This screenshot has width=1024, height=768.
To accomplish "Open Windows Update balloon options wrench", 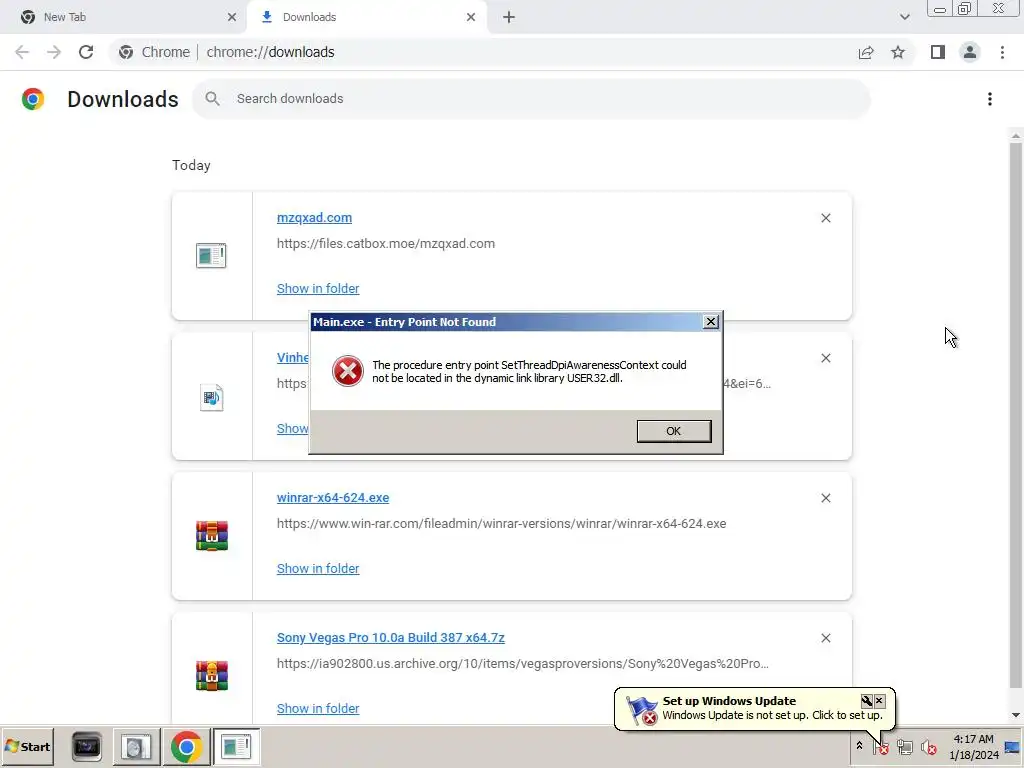I will pos(867,701).
